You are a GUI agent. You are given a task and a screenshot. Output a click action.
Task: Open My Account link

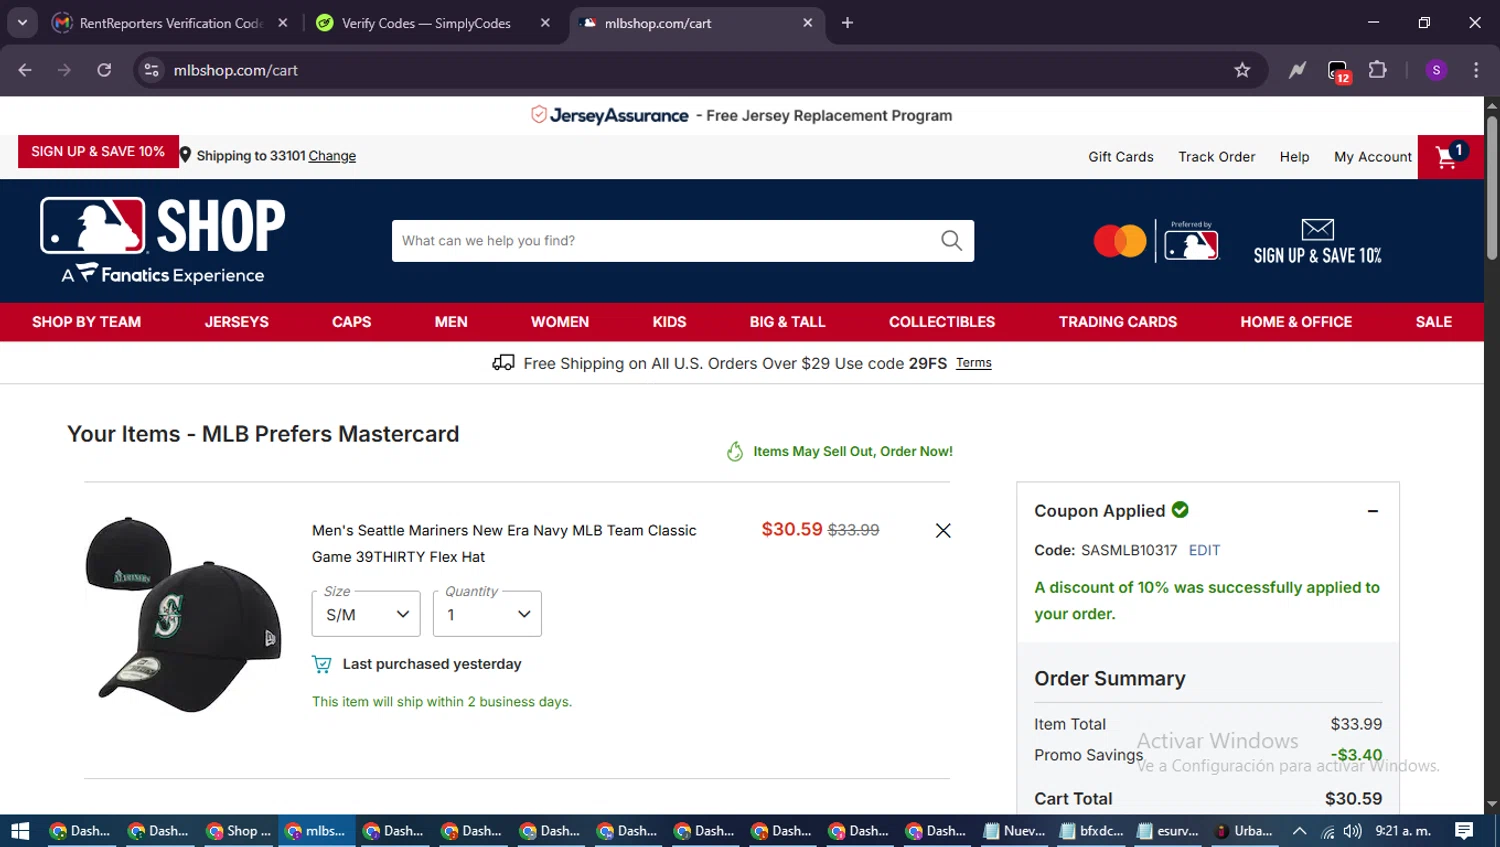[x=1373, y=157]
